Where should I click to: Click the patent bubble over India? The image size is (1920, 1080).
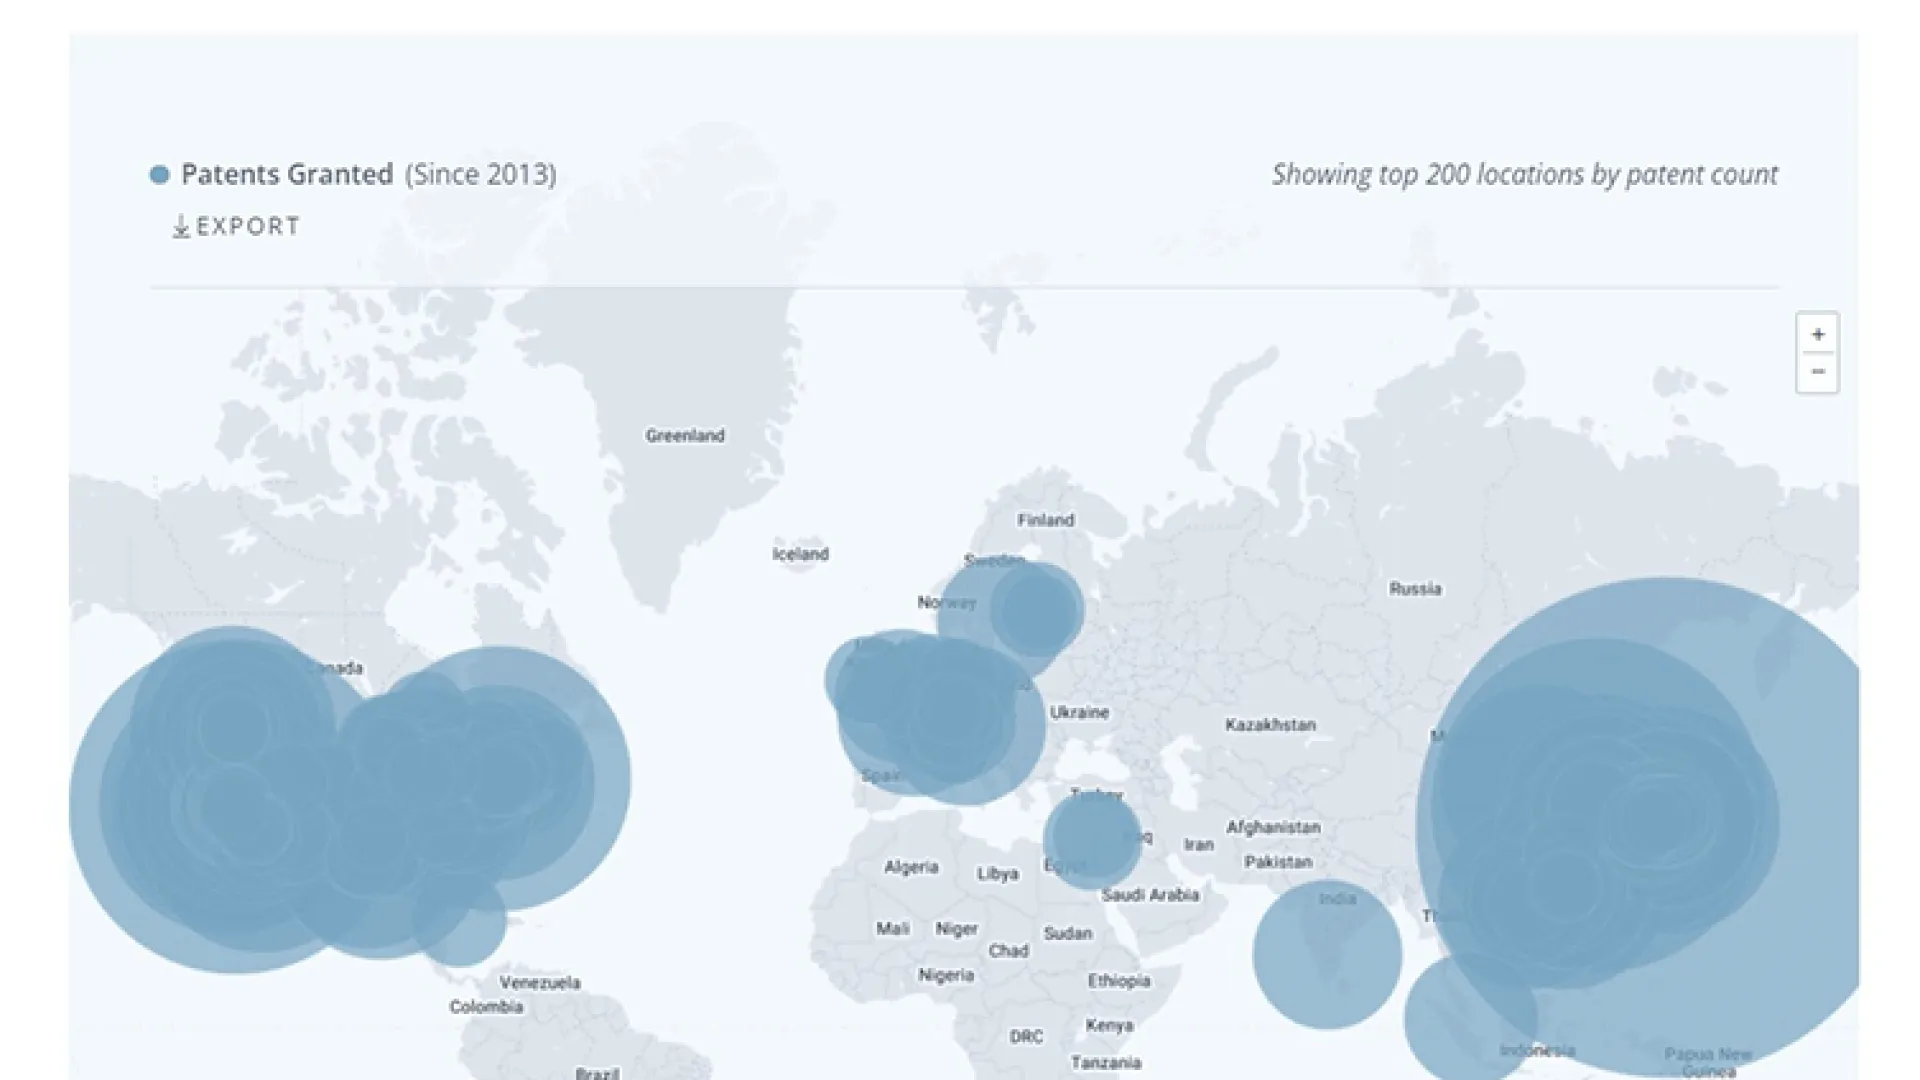pos(1327,954)
